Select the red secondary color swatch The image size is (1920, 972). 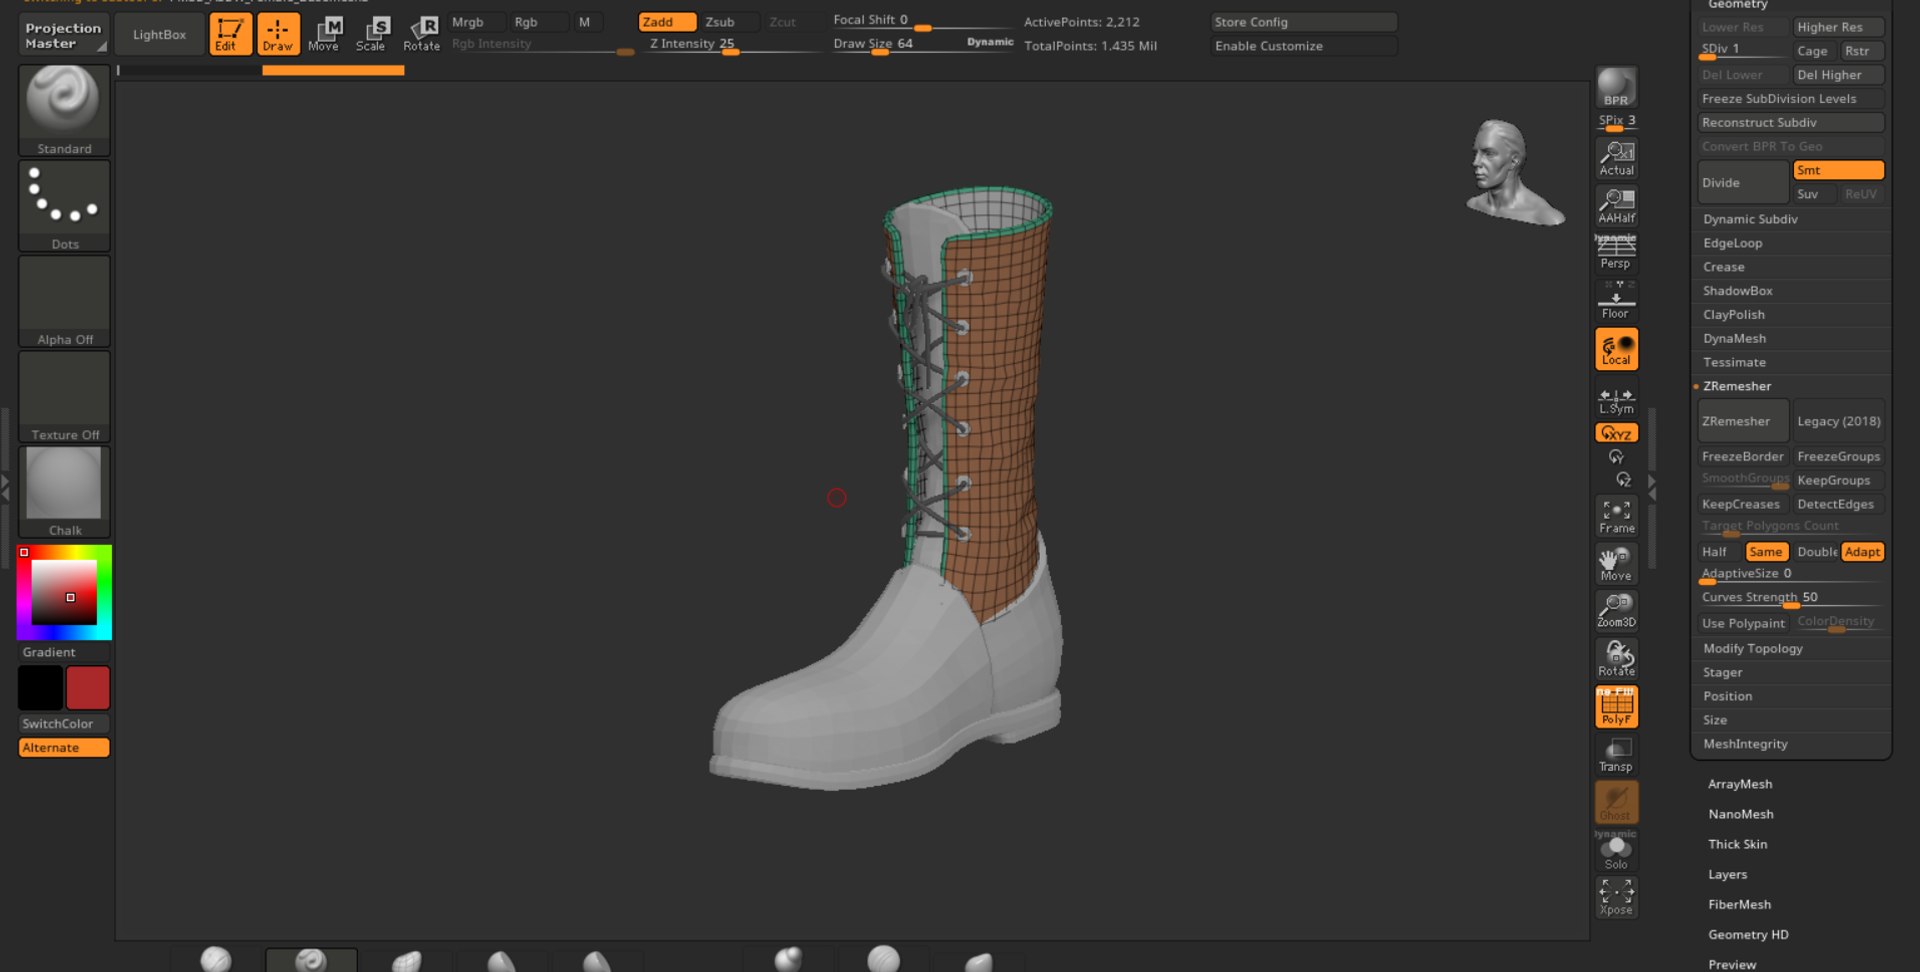[x=88, y=688]
